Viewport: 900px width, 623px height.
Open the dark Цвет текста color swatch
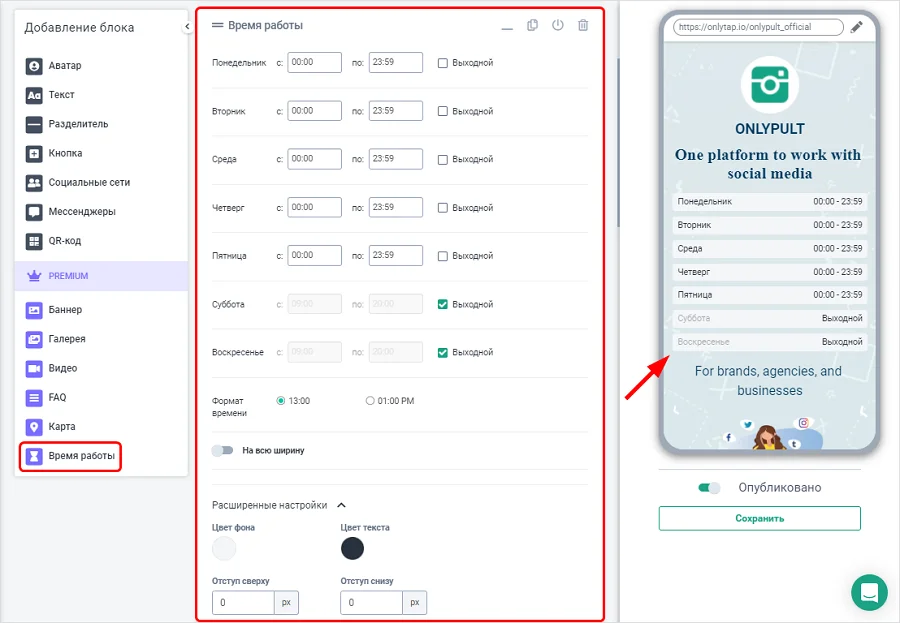point(352,548)
